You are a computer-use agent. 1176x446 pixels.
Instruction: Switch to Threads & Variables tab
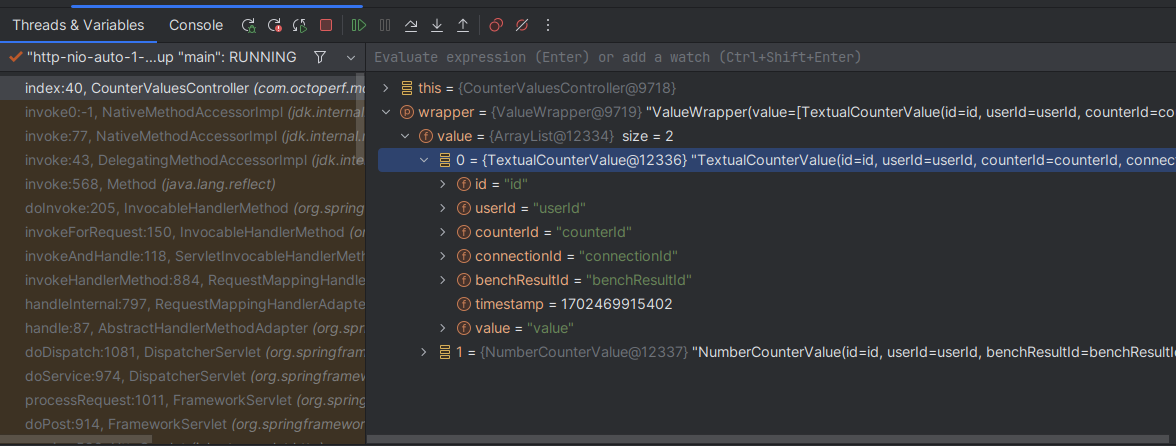[78, 25]
